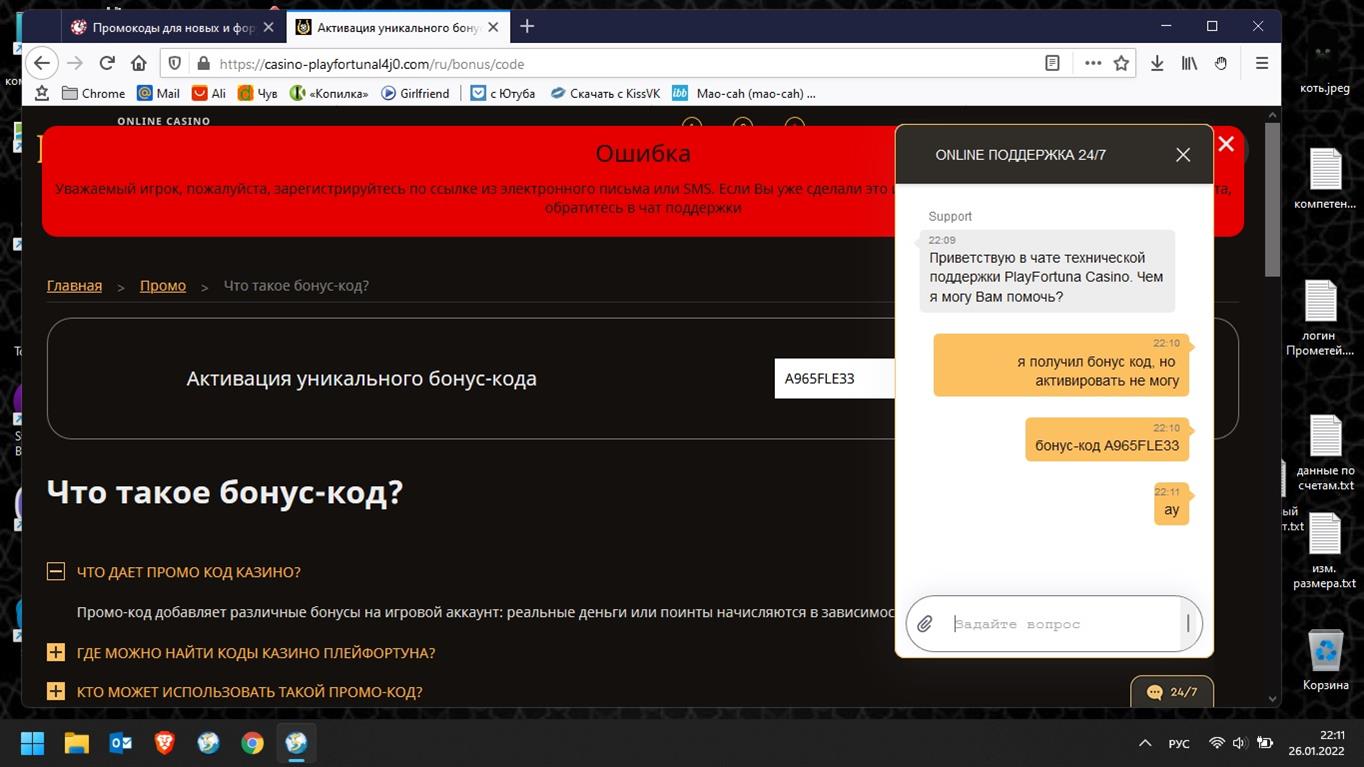Viewport: 1364px width, 767px height.
Task: Click the browser forward arrow
Action: coord(75,63)
